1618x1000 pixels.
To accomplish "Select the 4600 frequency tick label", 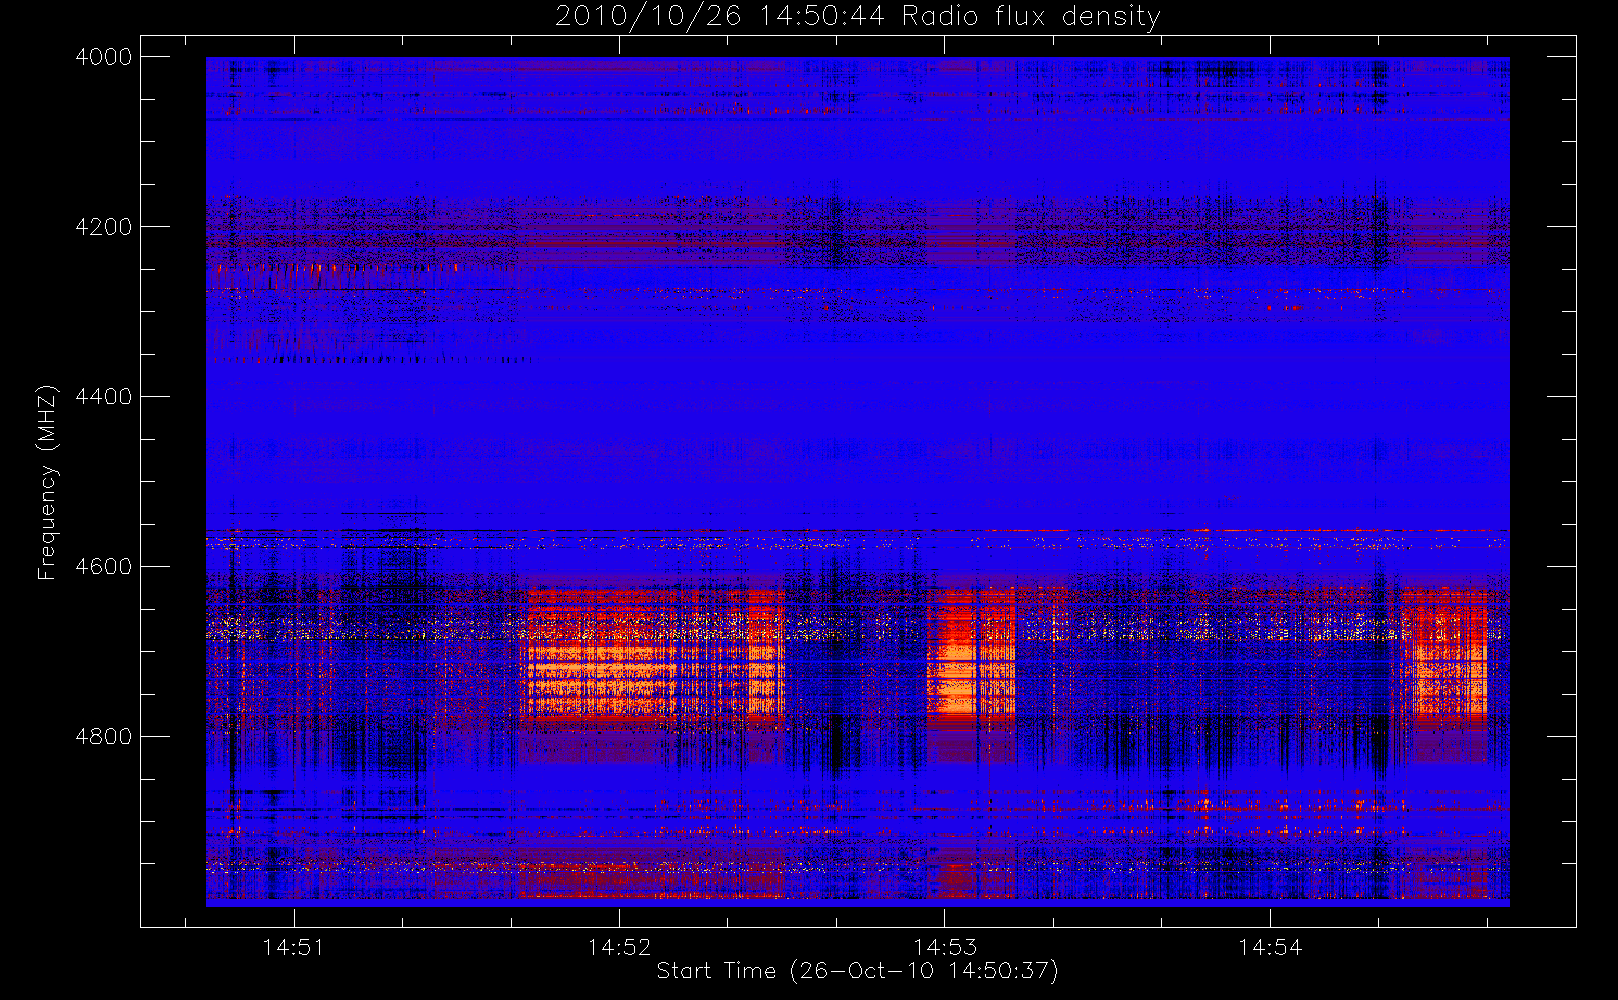I will click(x=104, y=567).
